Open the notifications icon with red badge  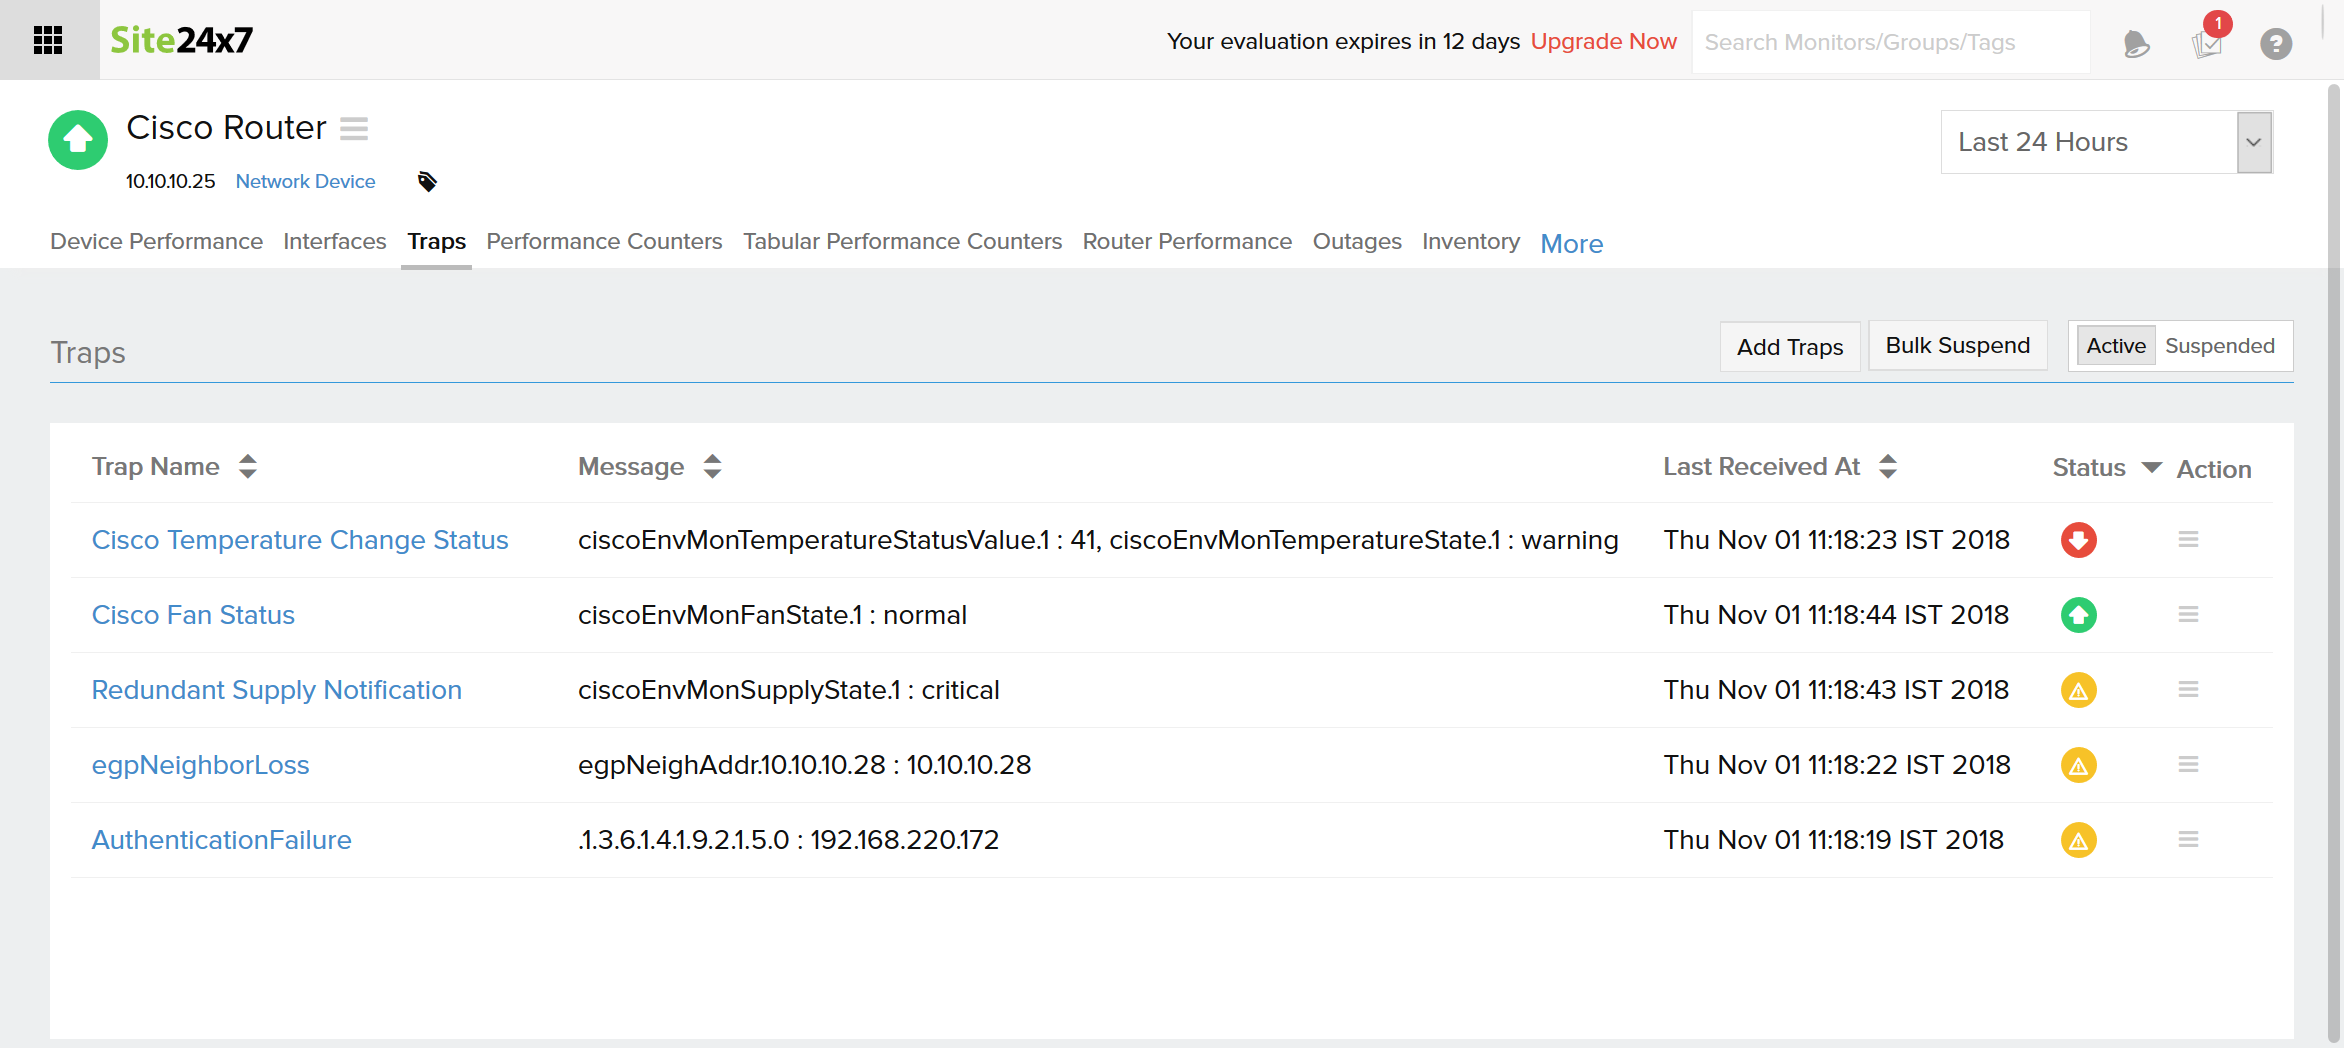[x=2206, y=43]
